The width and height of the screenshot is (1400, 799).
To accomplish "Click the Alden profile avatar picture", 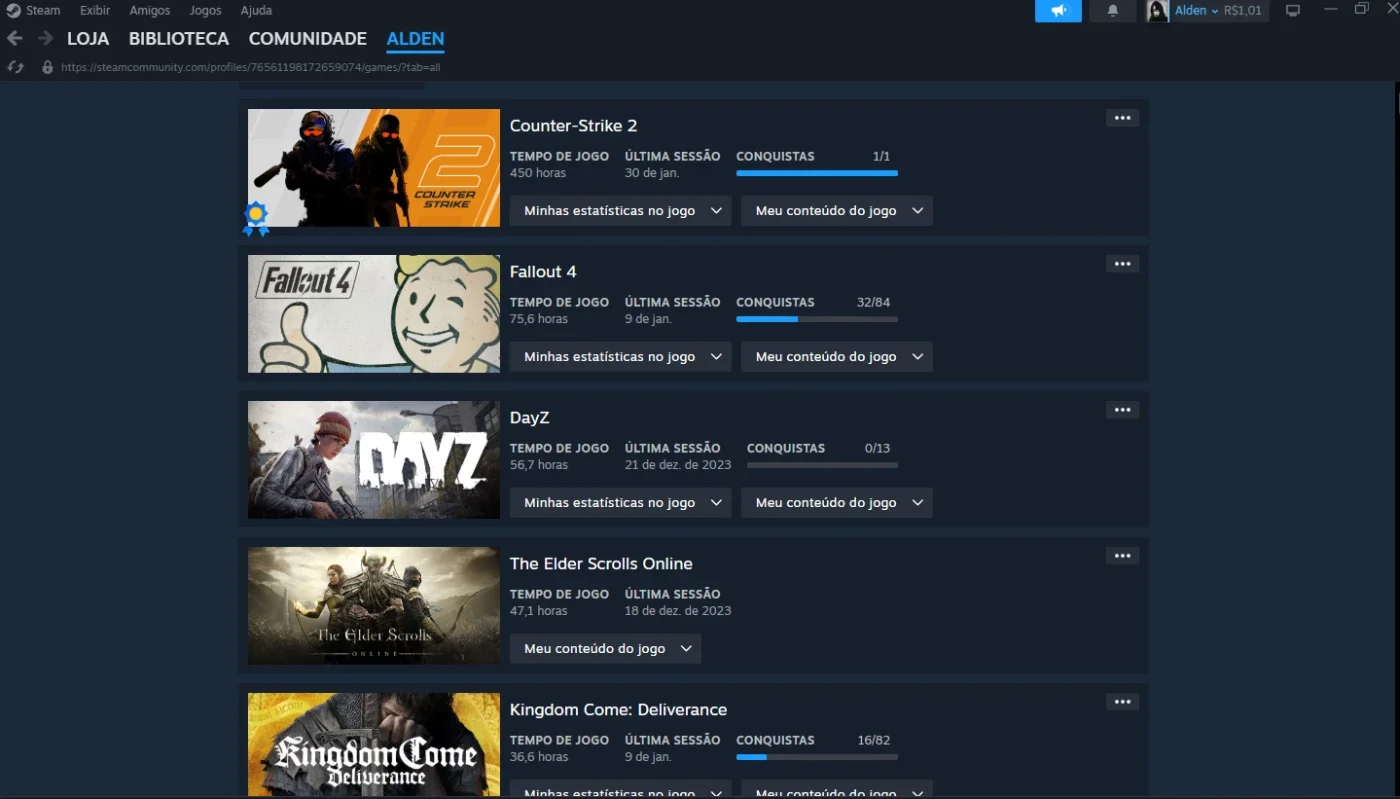I will point(1158,10).
